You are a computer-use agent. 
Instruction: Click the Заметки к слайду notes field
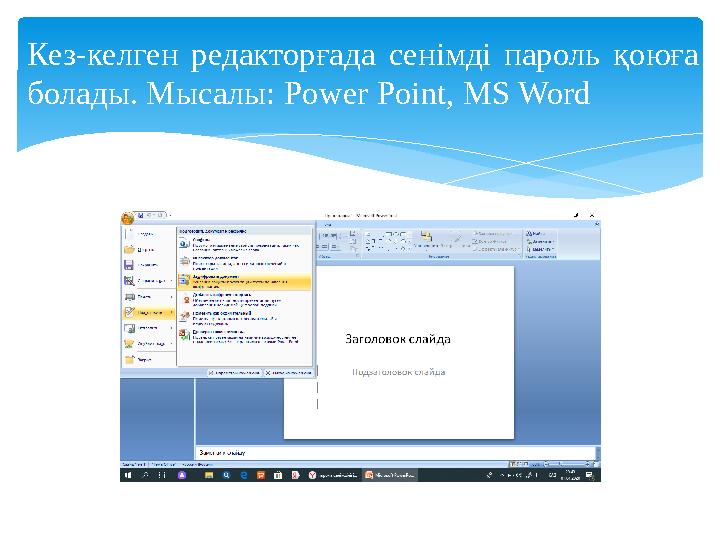coord(397,453)
